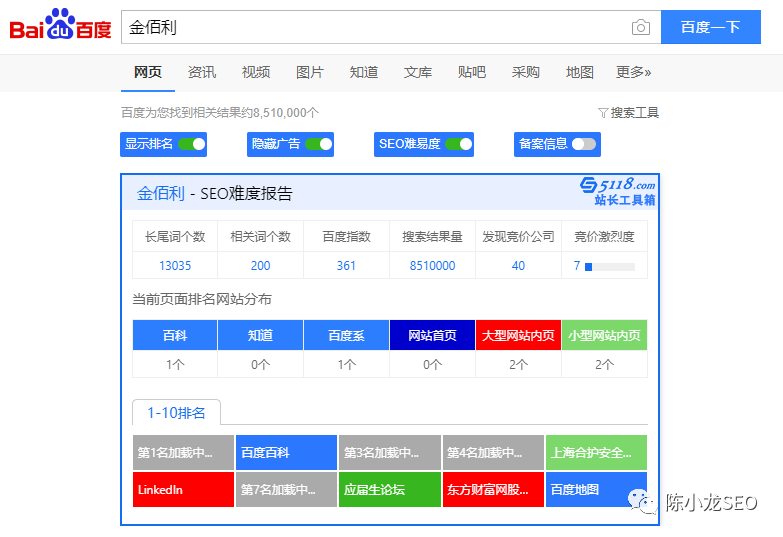Image resolution: width=783 pixels, height=537 pixels.
Task: Select the 1-10排名 tab
Action: pos(176,413)
